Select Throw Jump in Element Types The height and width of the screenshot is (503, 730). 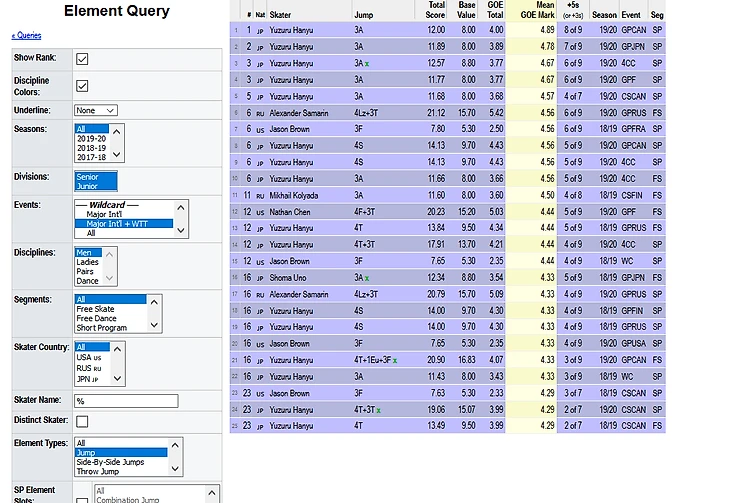pos(100,470)
